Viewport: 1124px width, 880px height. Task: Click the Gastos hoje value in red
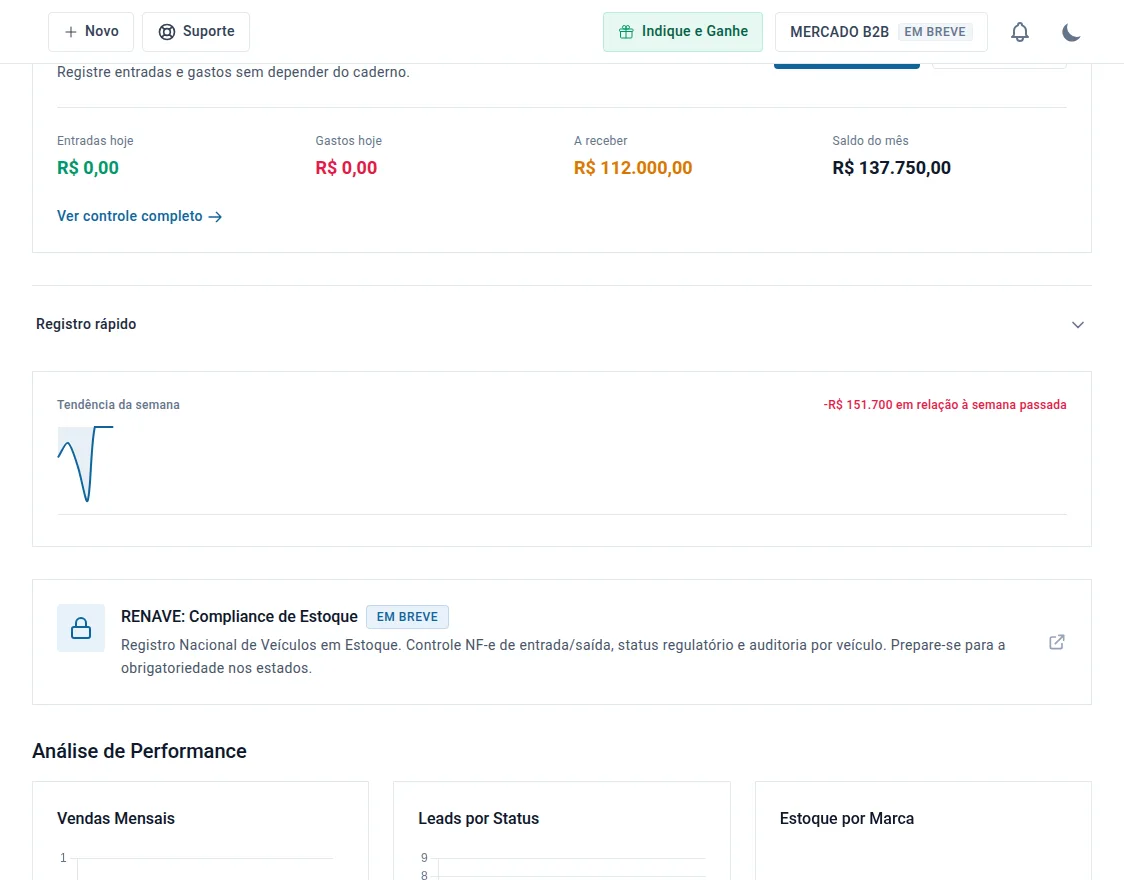(346, 168)
